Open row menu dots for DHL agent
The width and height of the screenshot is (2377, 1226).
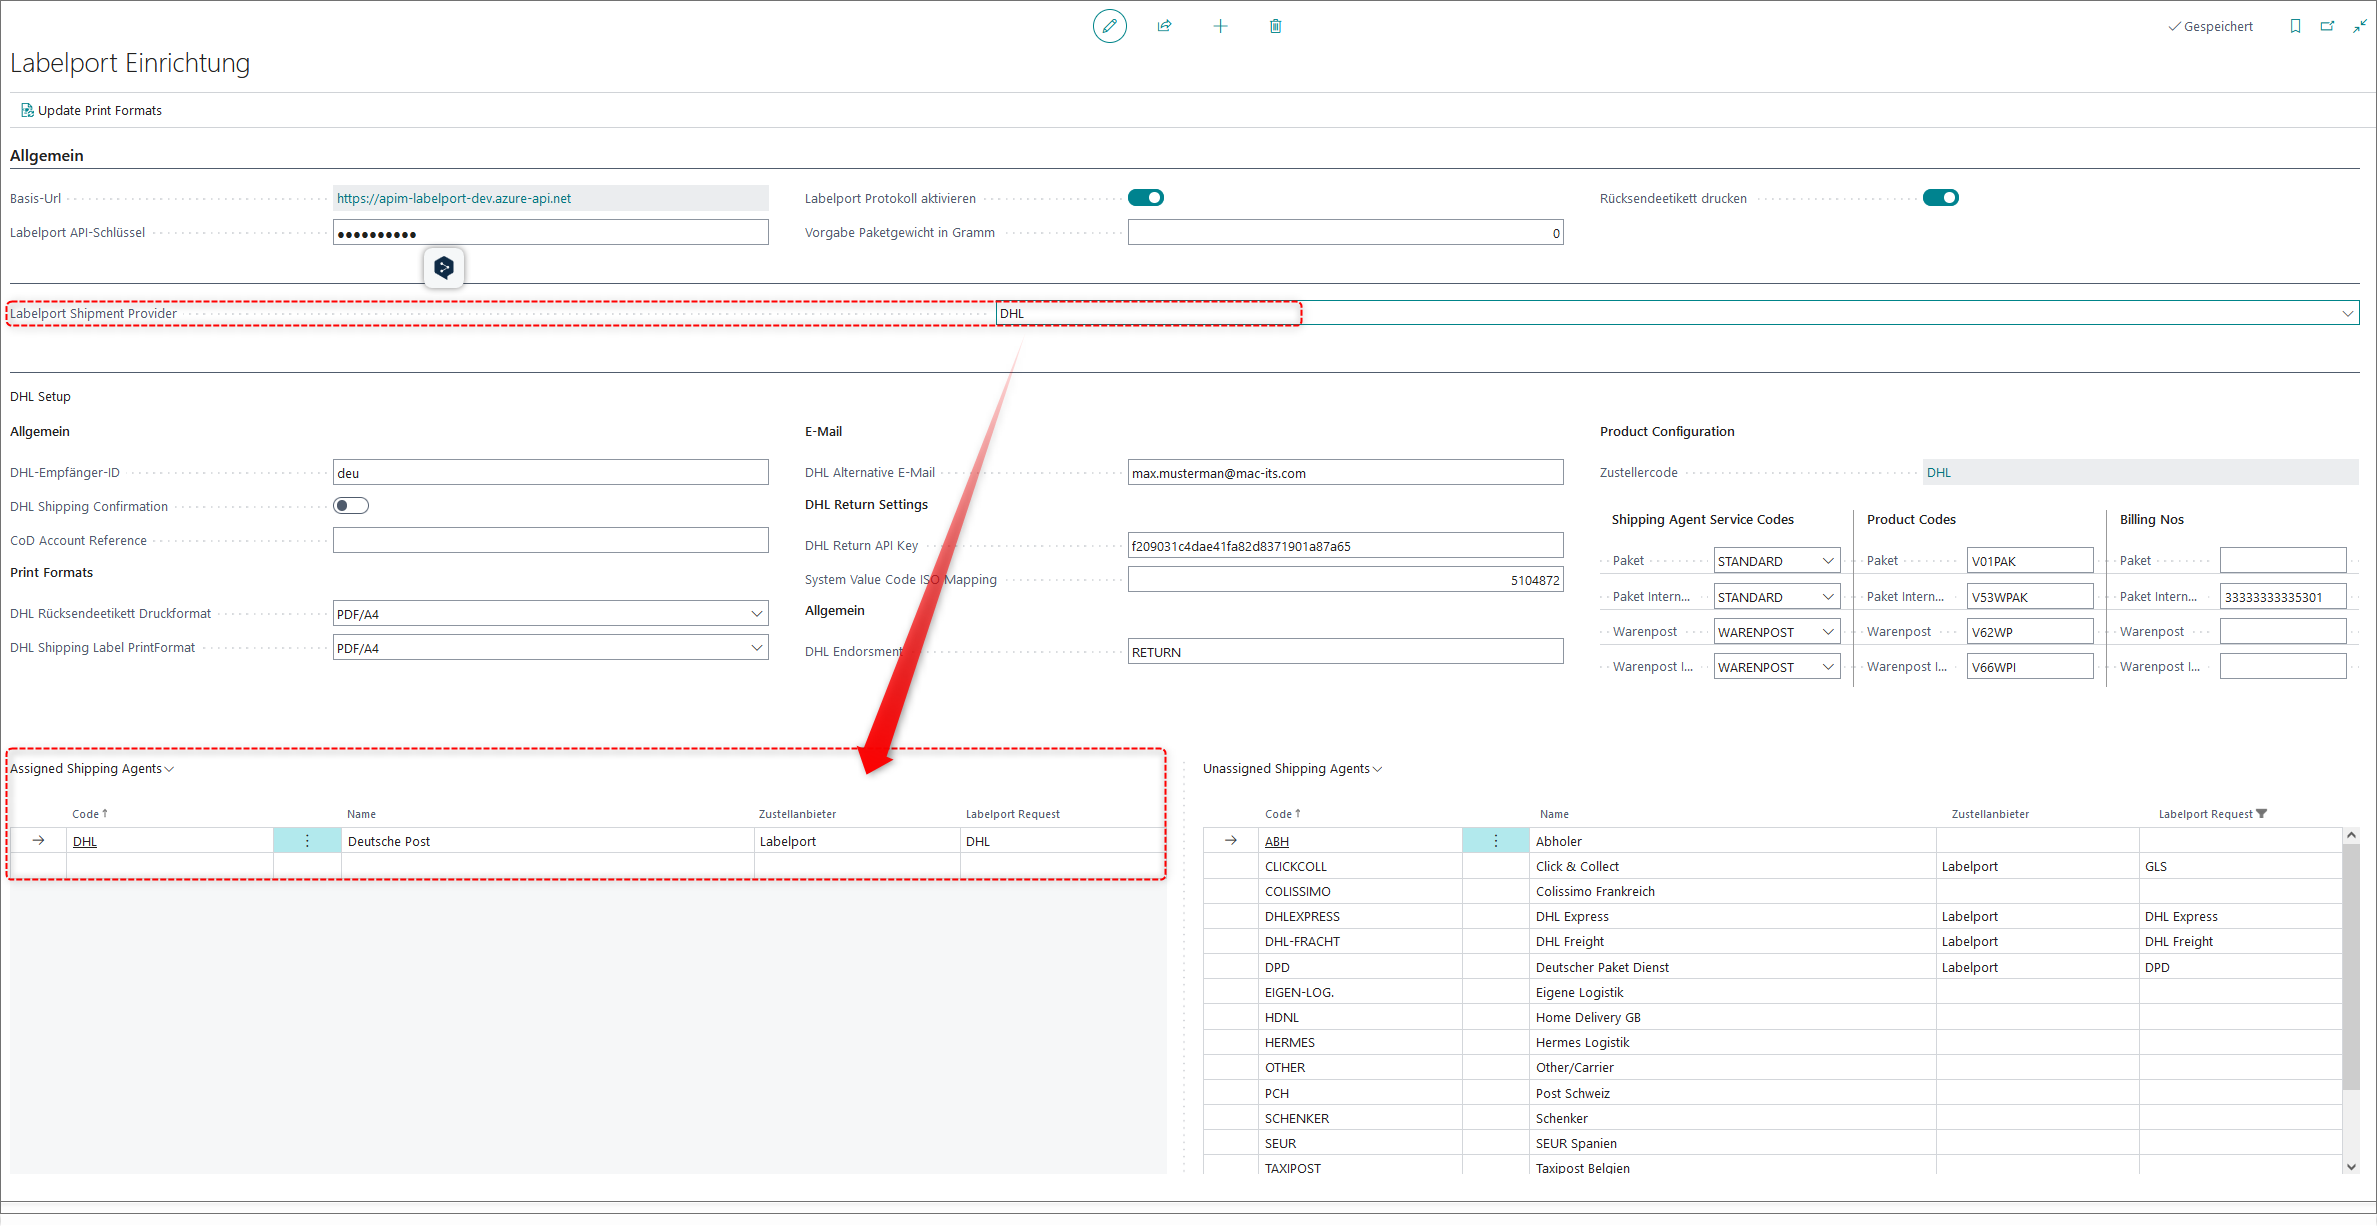[x=307, y=841]
